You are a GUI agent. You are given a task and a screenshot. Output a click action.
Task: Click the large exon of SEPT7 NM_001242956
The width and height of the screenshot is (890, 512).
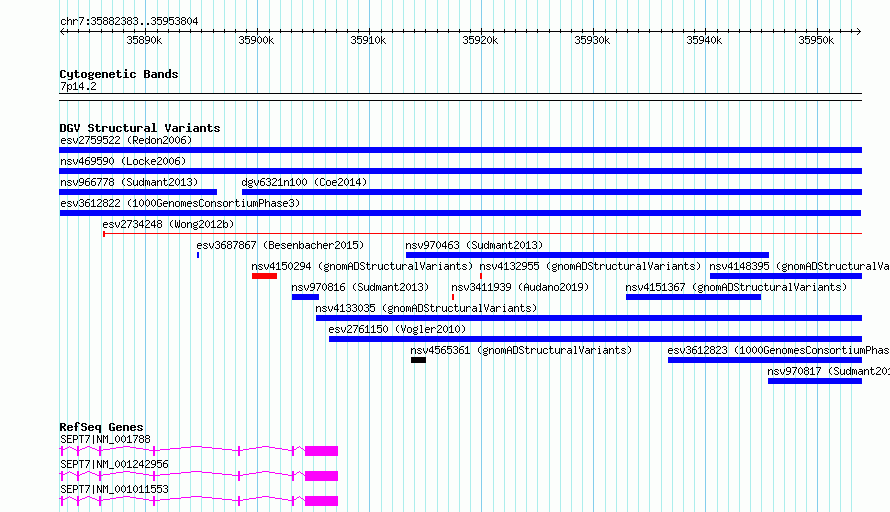click(x=321, y=476)
